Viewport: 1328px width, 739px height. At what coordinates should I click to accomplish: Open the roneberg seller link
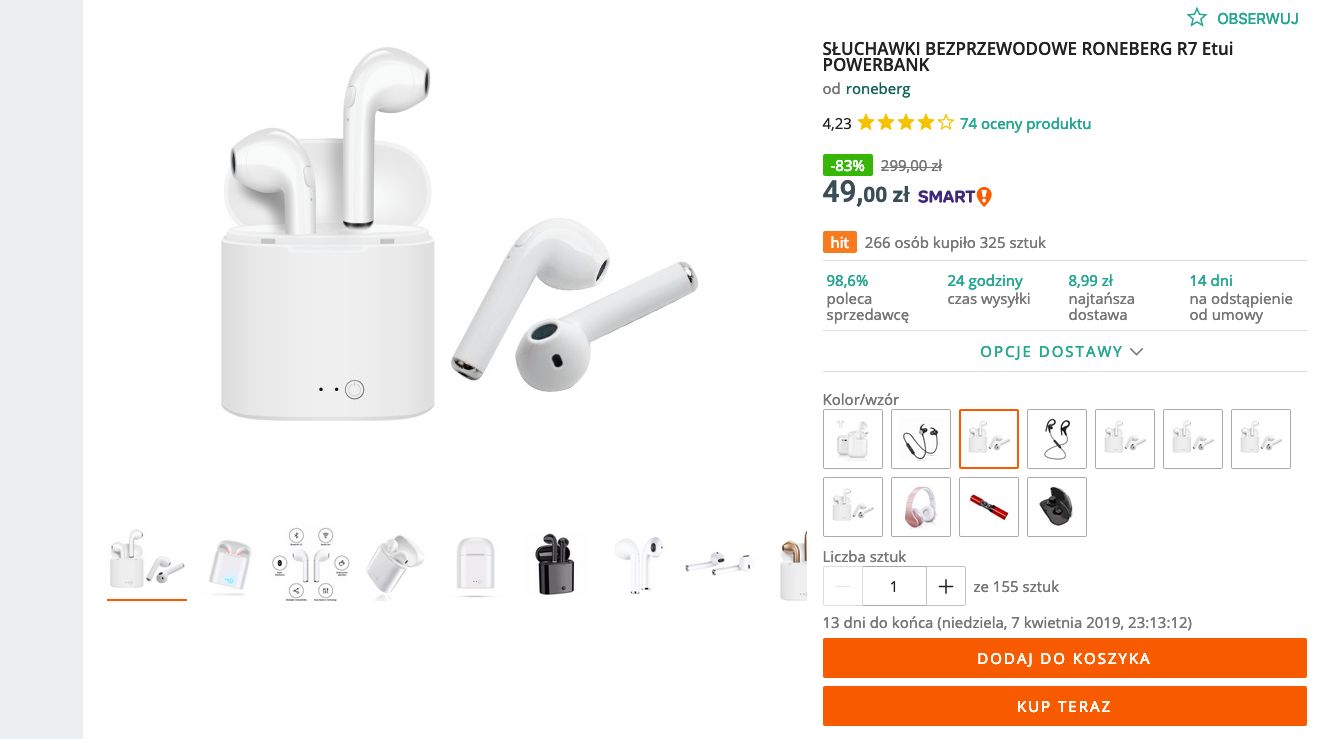(878, 89)
